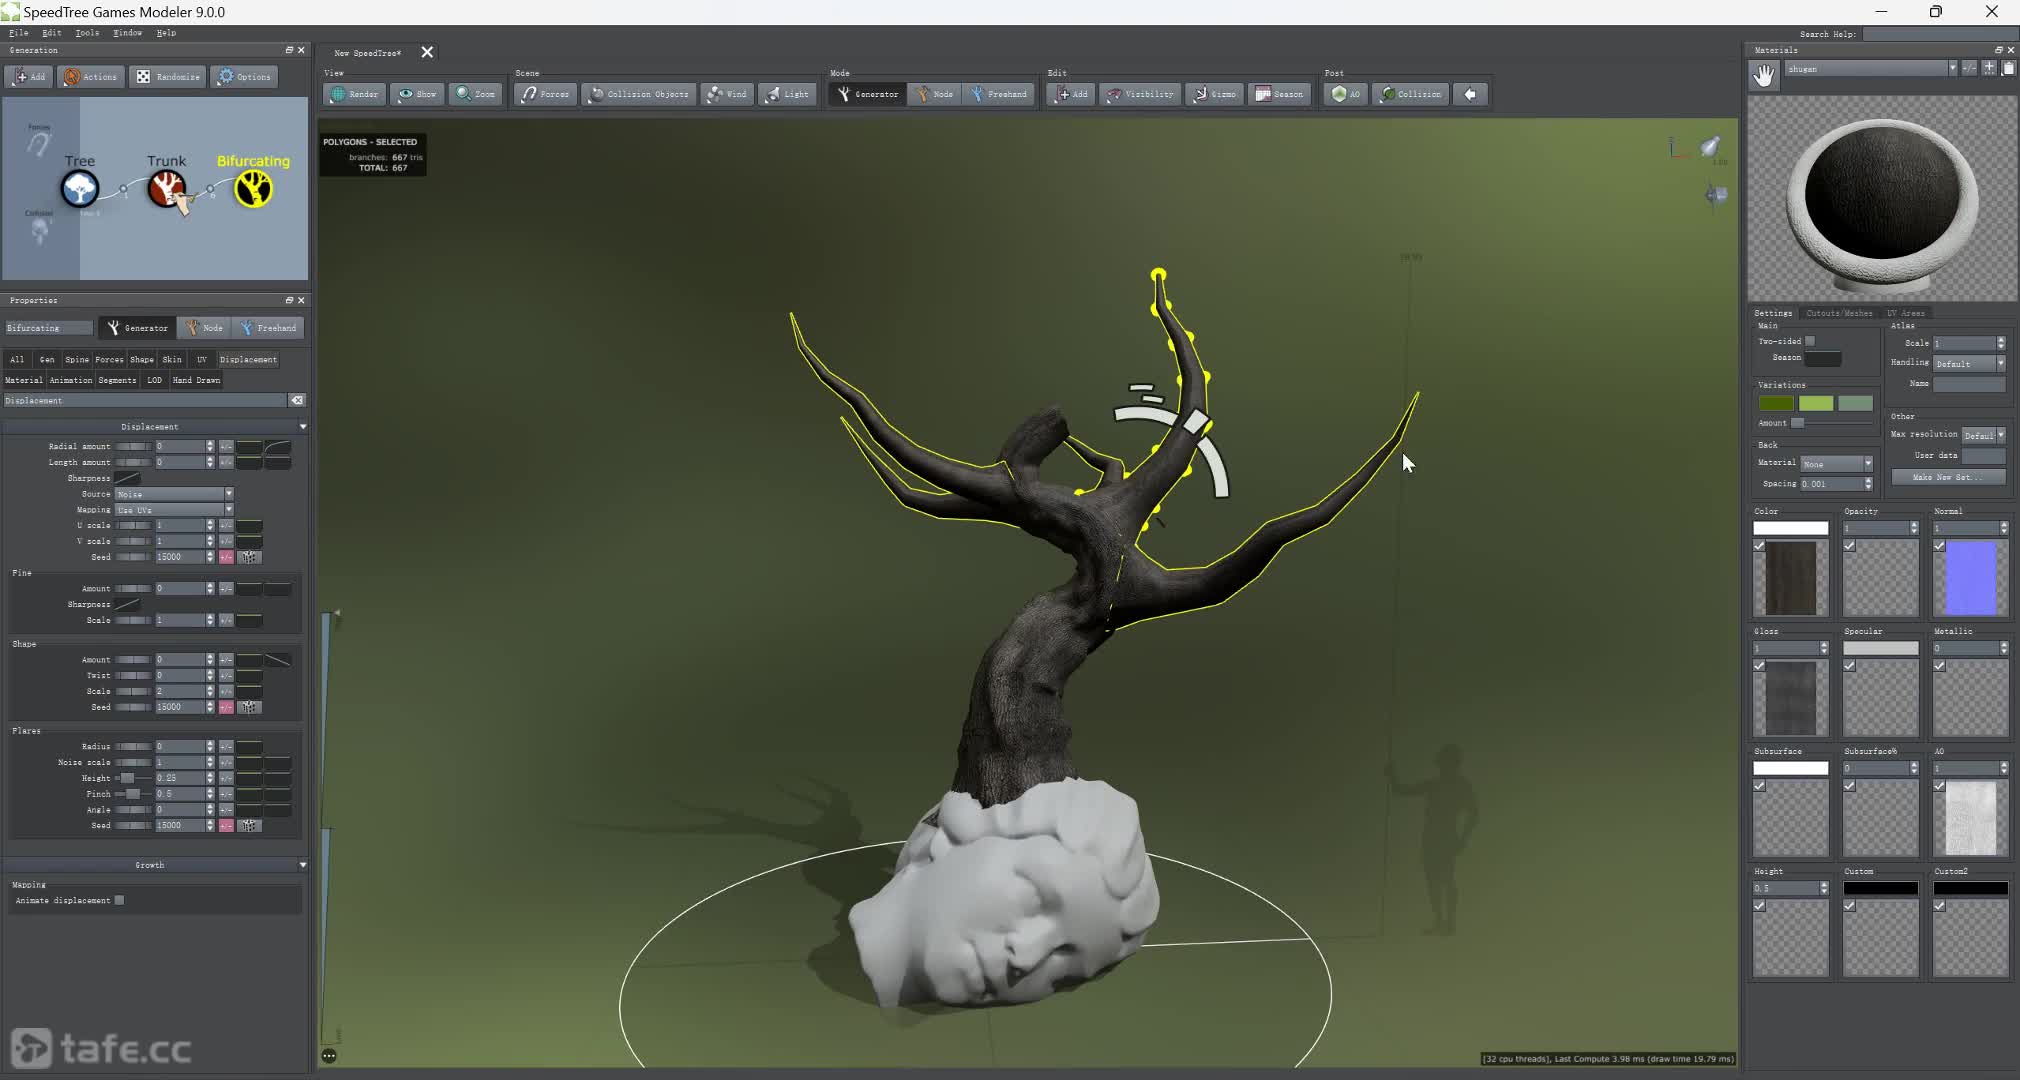
Task: Click the AO post button
Action: (x=1345, y=94)
